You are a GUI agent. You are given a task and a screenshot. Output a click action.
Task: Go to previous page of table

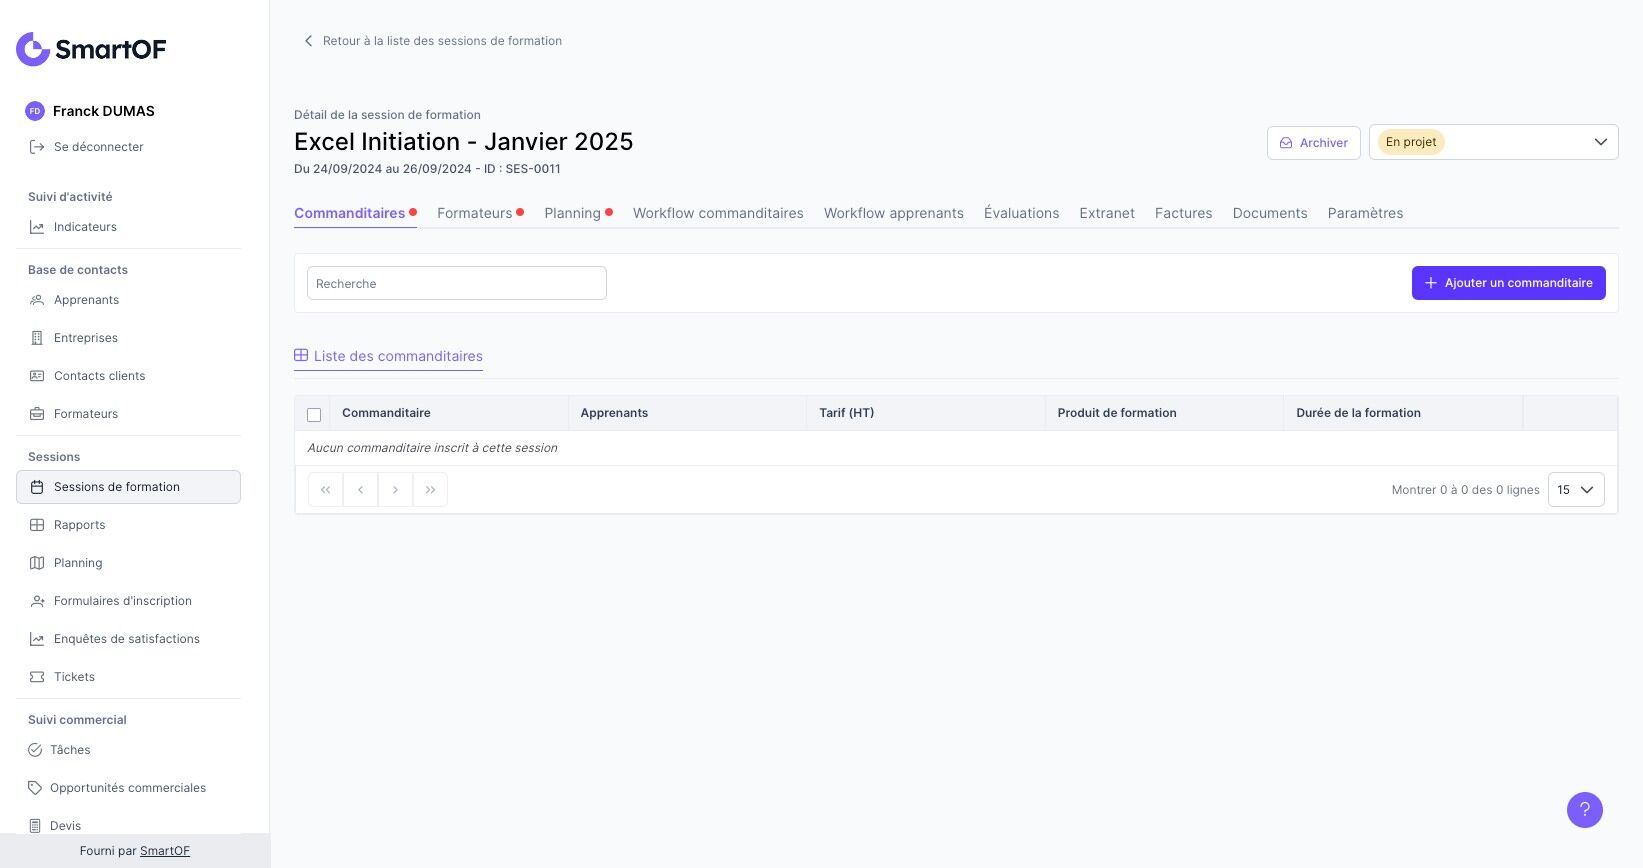(x=360, y=490)
